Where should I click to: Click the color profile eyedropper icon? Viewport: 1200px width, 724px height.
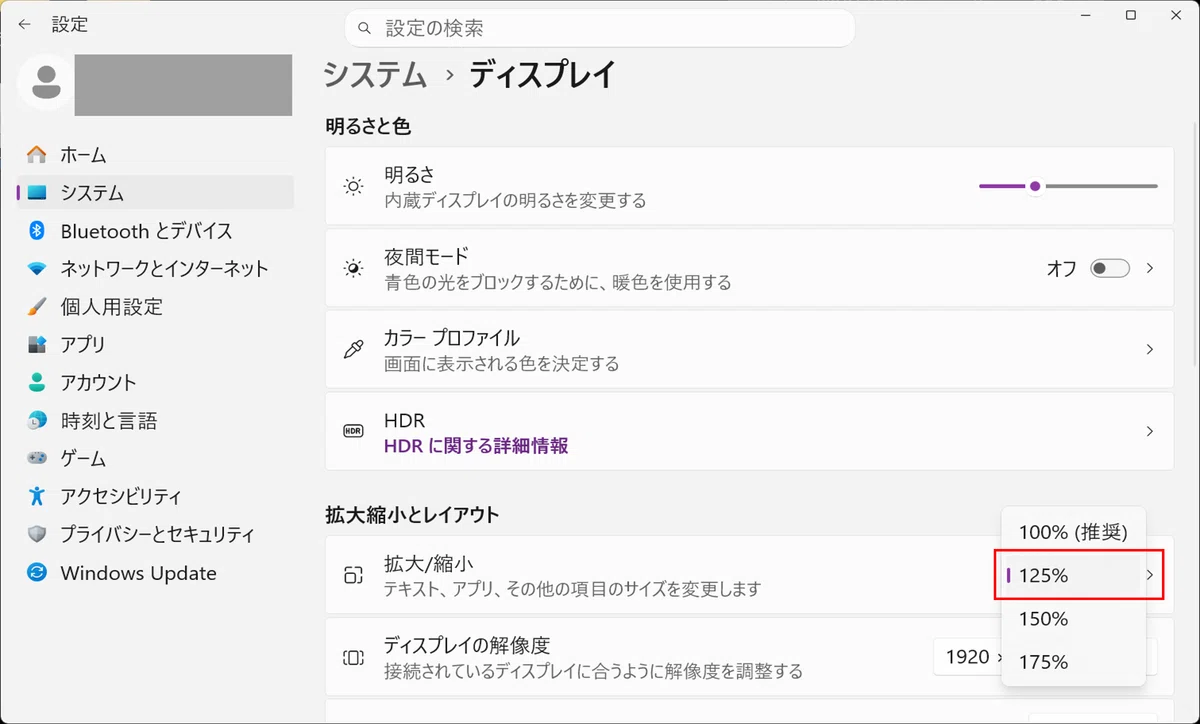353,349
